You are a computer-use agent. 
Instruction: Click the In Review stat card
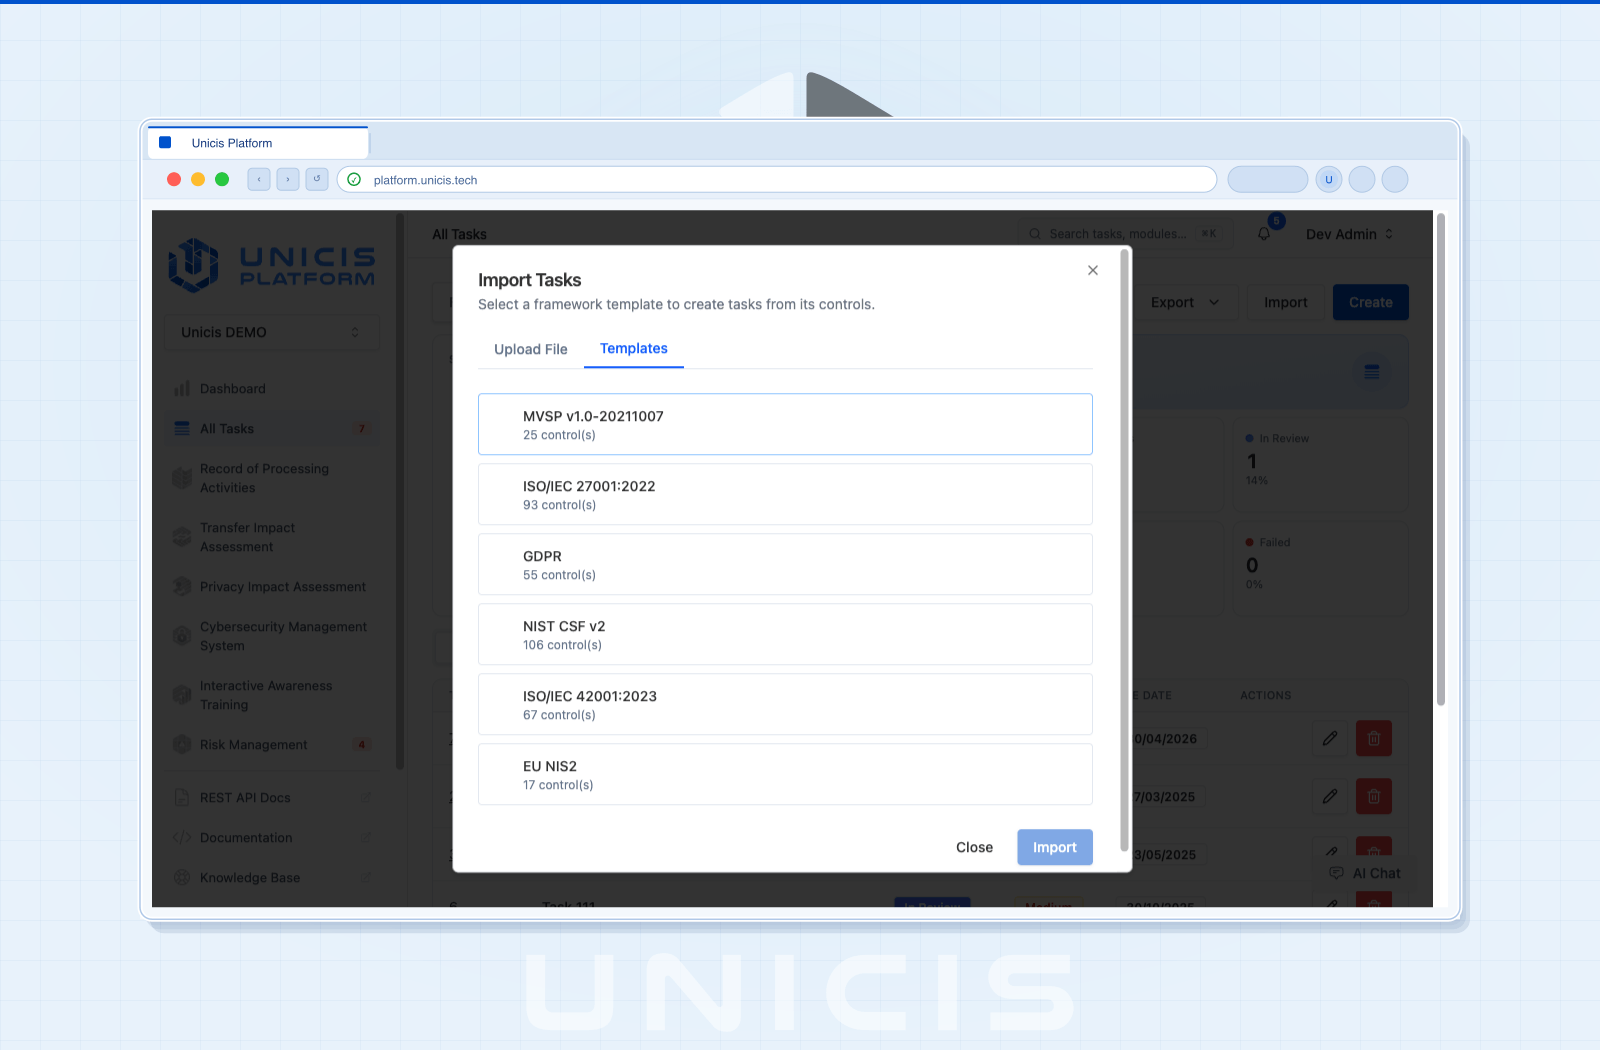point(1320,465)
